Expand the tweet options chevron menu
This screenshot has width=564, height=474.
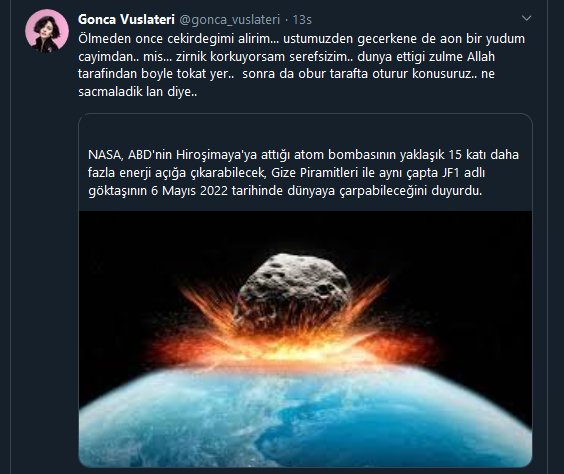click(526, 18)
